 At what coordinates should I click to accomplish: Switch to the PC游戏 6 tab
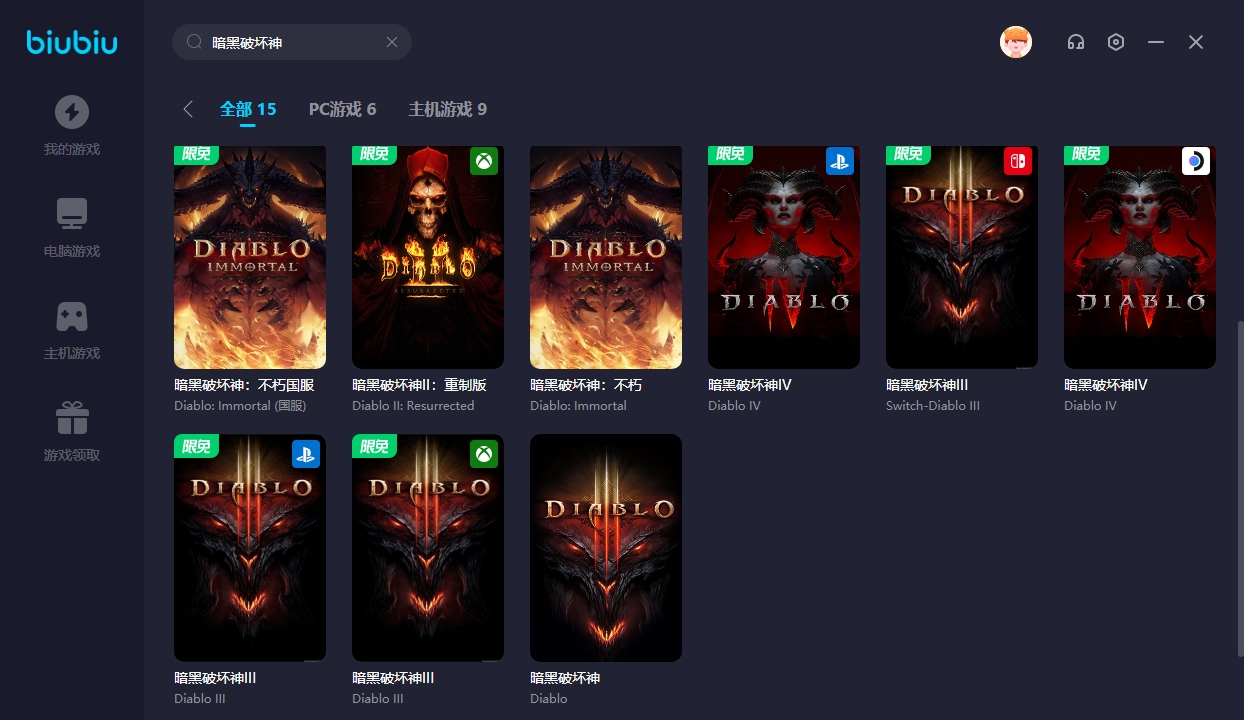342,109
